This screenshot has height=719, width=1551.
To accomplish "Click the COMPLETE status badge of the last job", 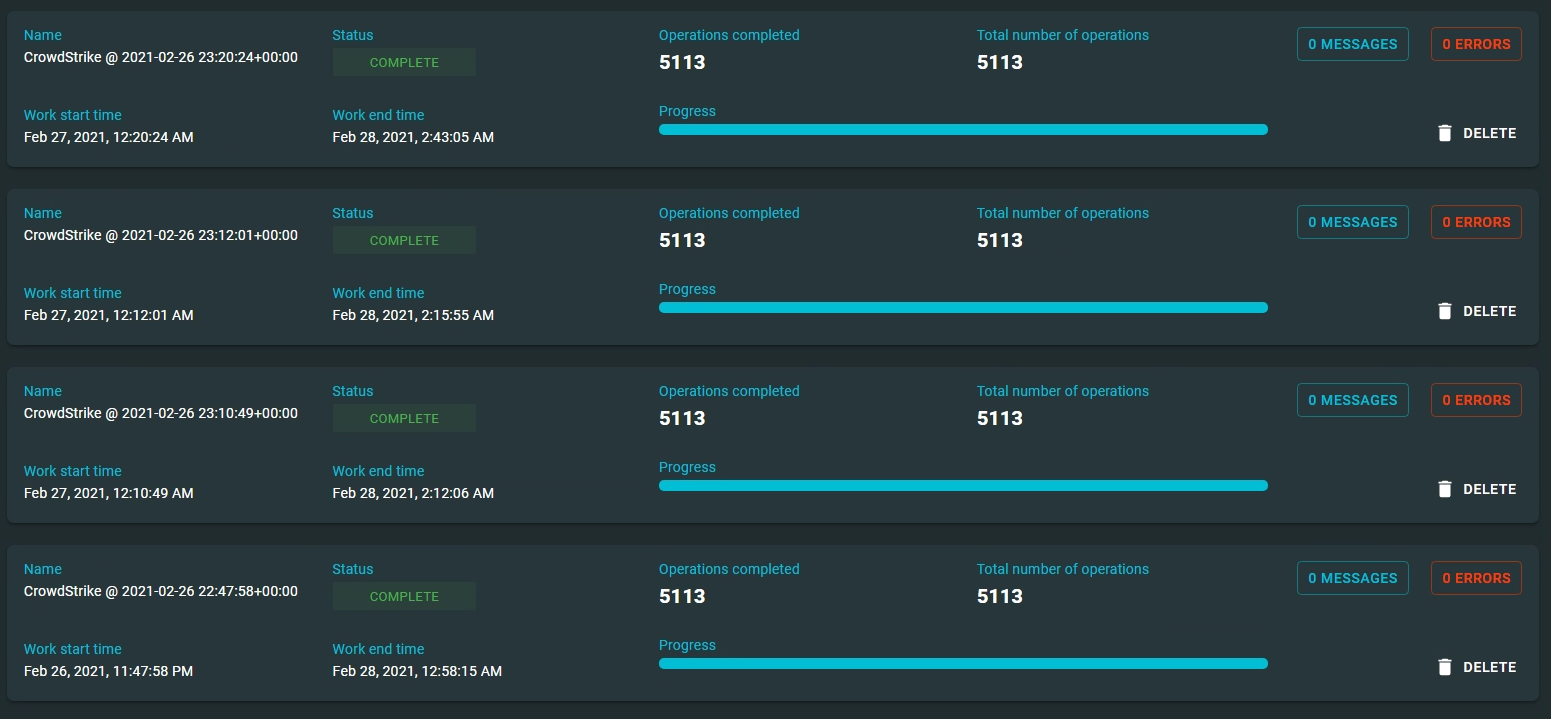I will (x=404, y=595).
